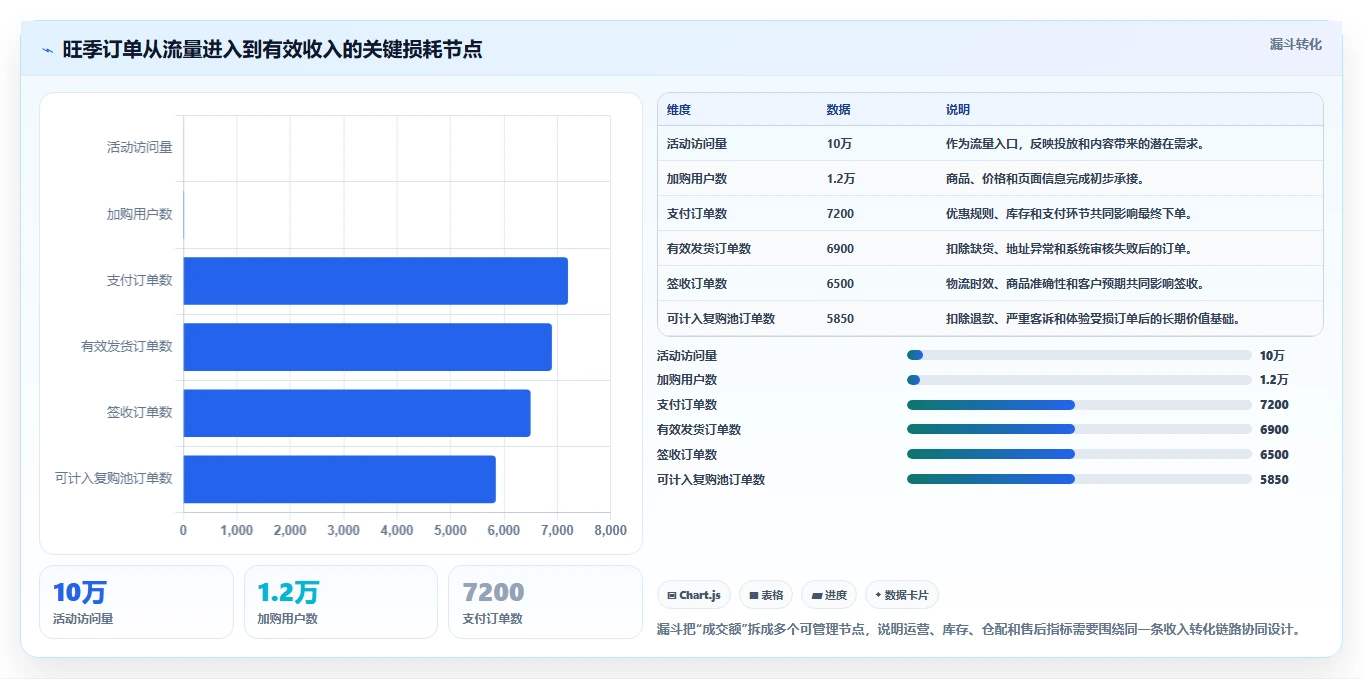Click the 加购用户数 progress bar
Viewport: 1363px width, 679px height.
click(1079, 380)
